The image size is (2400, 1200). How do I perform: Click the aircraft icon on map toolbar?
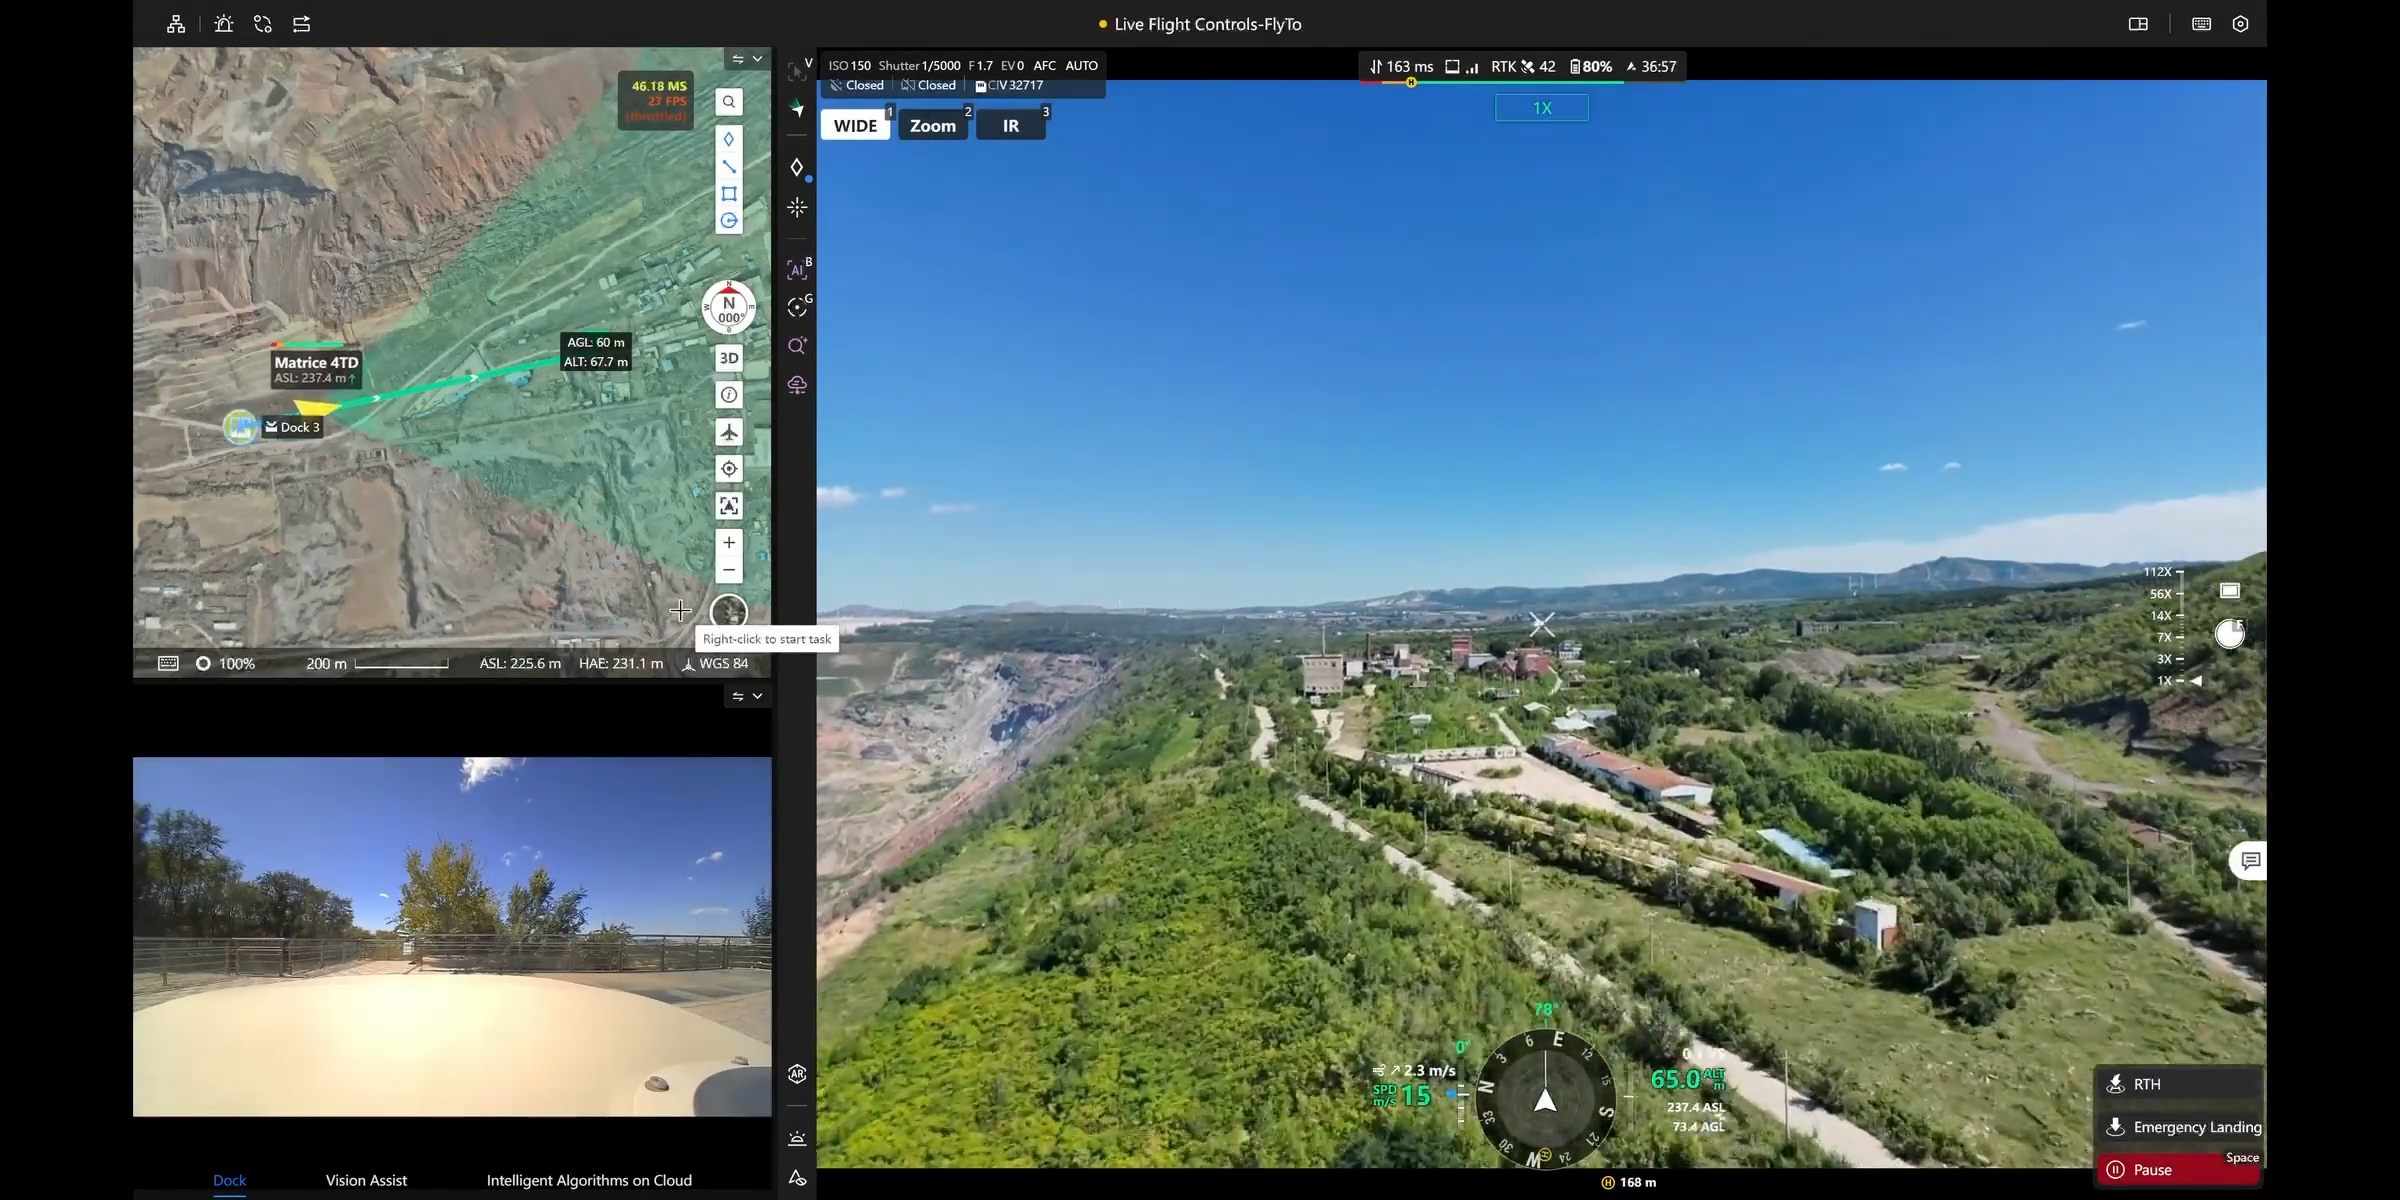coord(729,432)
